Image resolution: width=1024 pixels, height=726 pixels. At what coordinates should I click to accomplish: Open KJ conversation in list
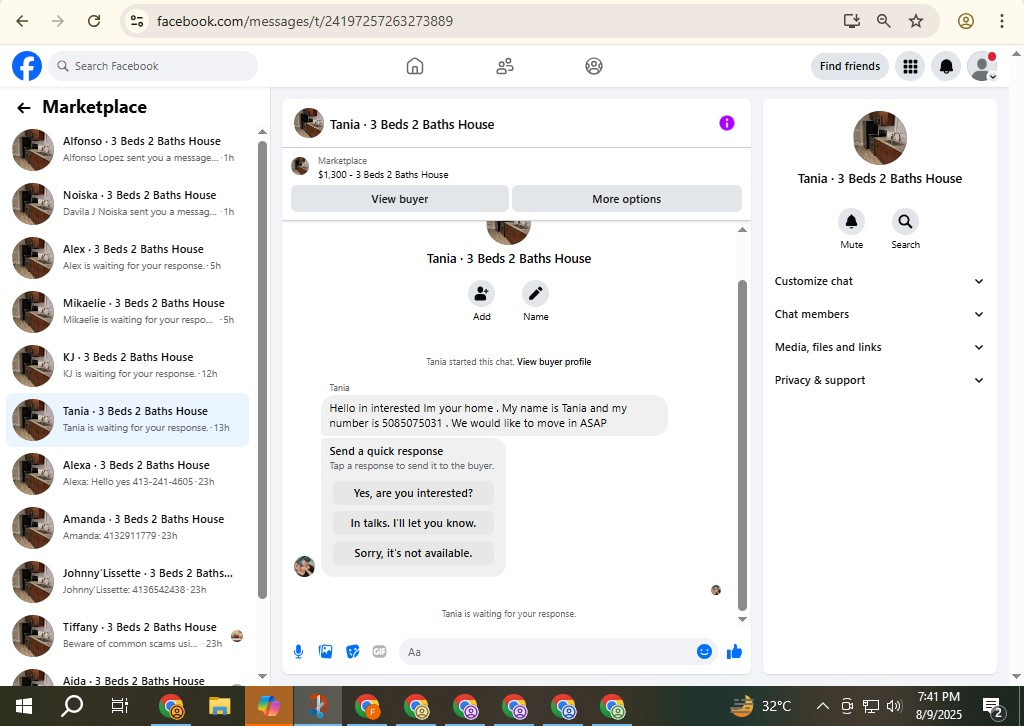127,366
